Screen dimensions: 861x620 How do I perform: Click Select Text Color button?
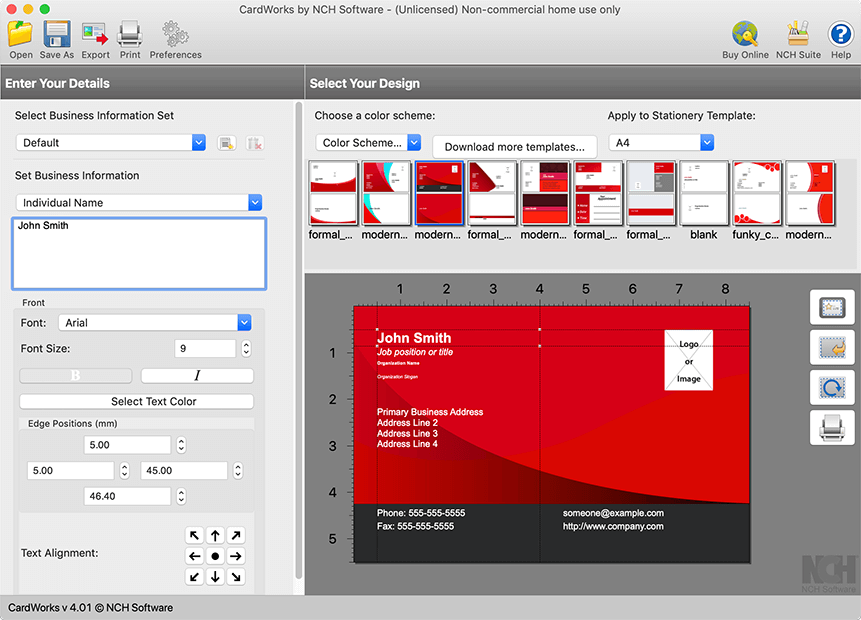(137, 401)
